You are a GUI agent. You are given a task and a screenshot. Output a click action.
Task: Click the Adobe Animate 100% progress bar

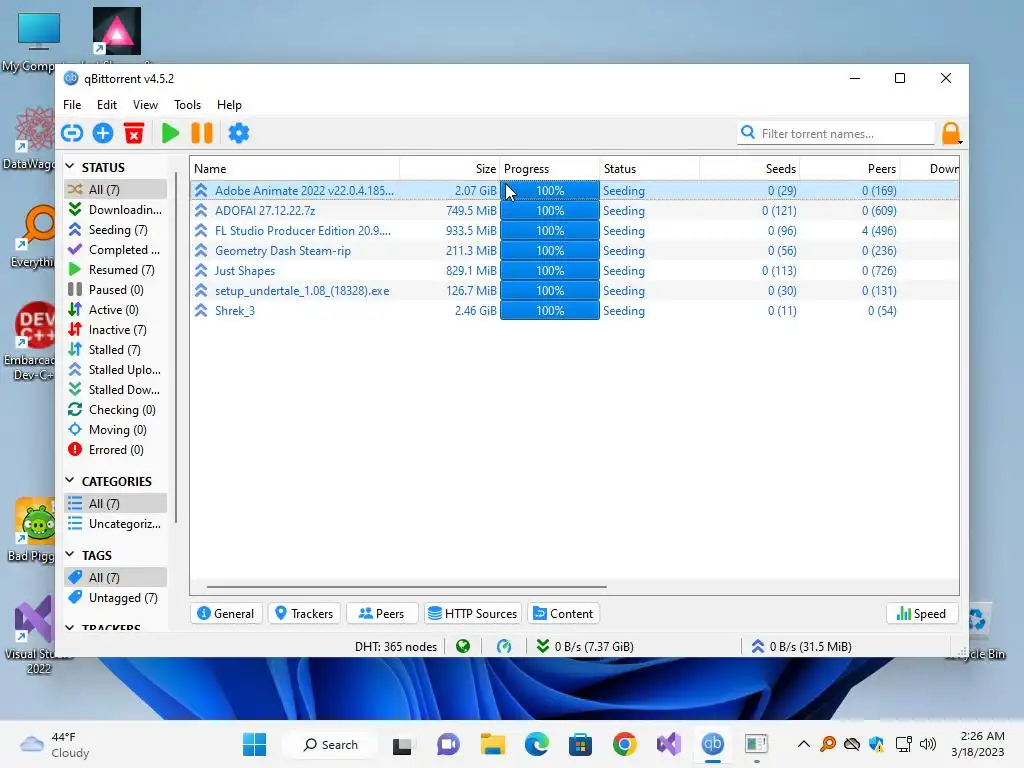549,191
